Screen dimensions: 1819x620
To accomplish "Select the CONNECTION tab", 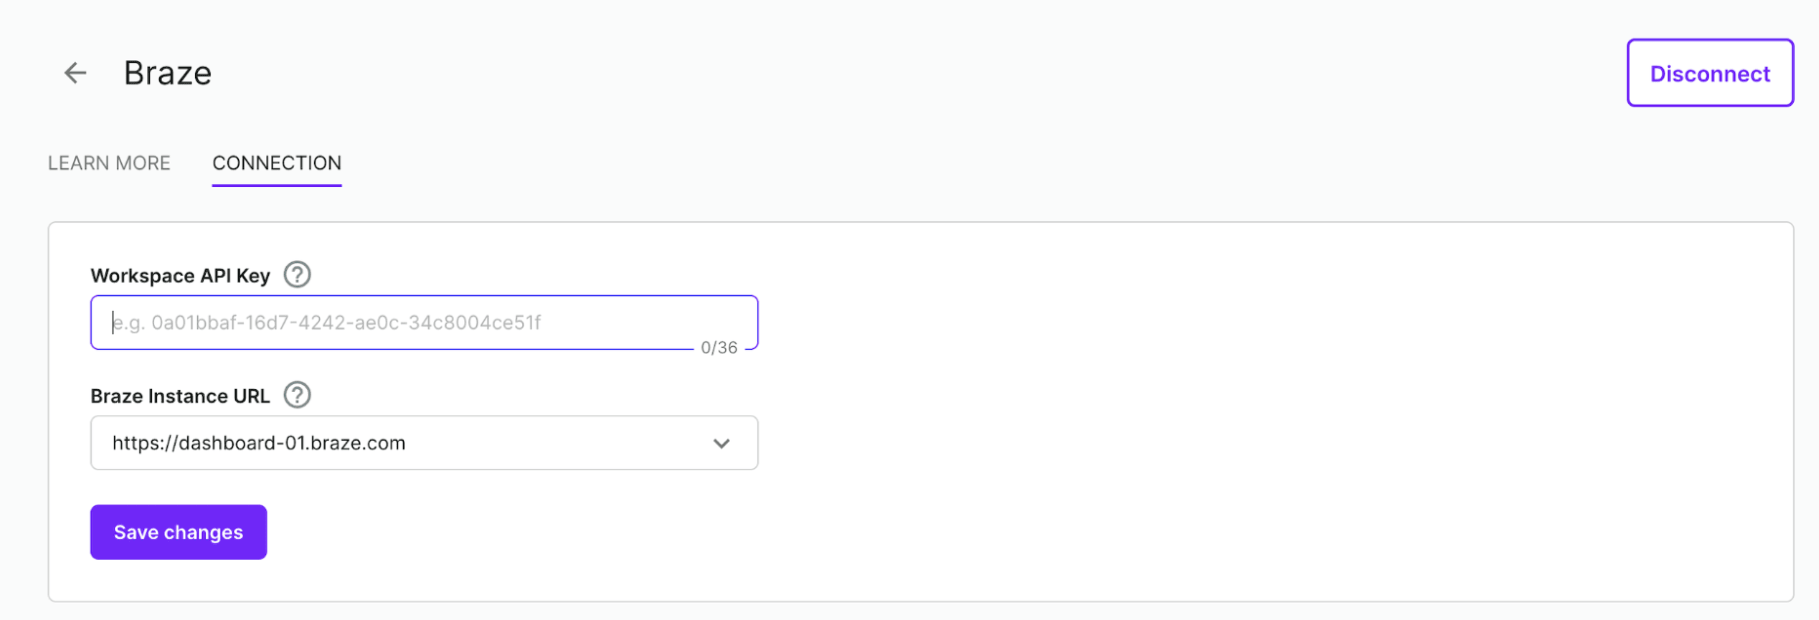I will click(x=277, y=163).
